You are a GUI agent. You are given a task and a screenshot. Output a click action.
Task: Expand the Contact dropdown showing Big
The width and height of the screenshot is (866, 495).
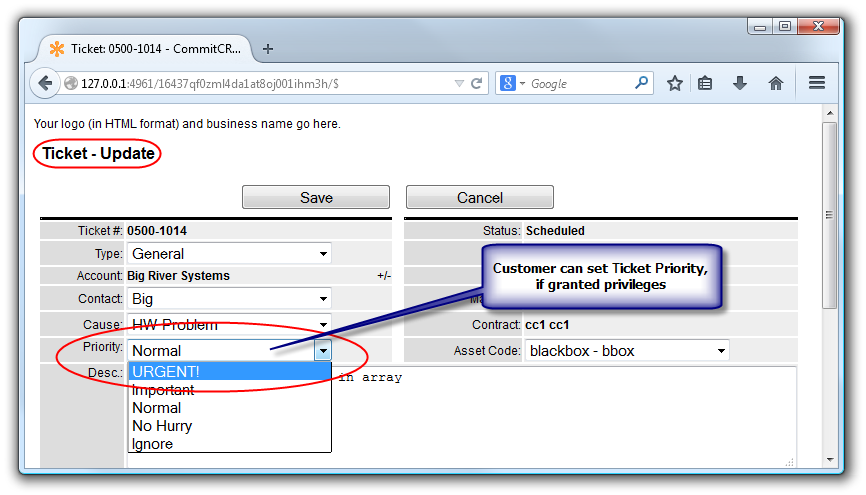pos(229,299)
